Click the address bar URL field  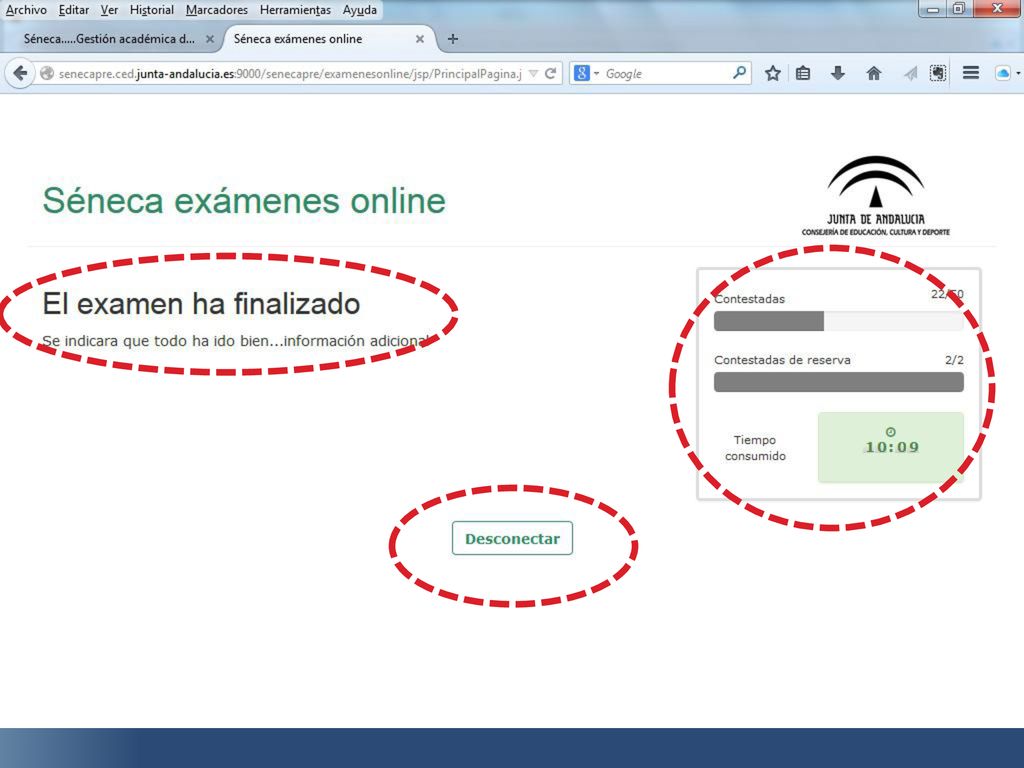coord(290,73)
